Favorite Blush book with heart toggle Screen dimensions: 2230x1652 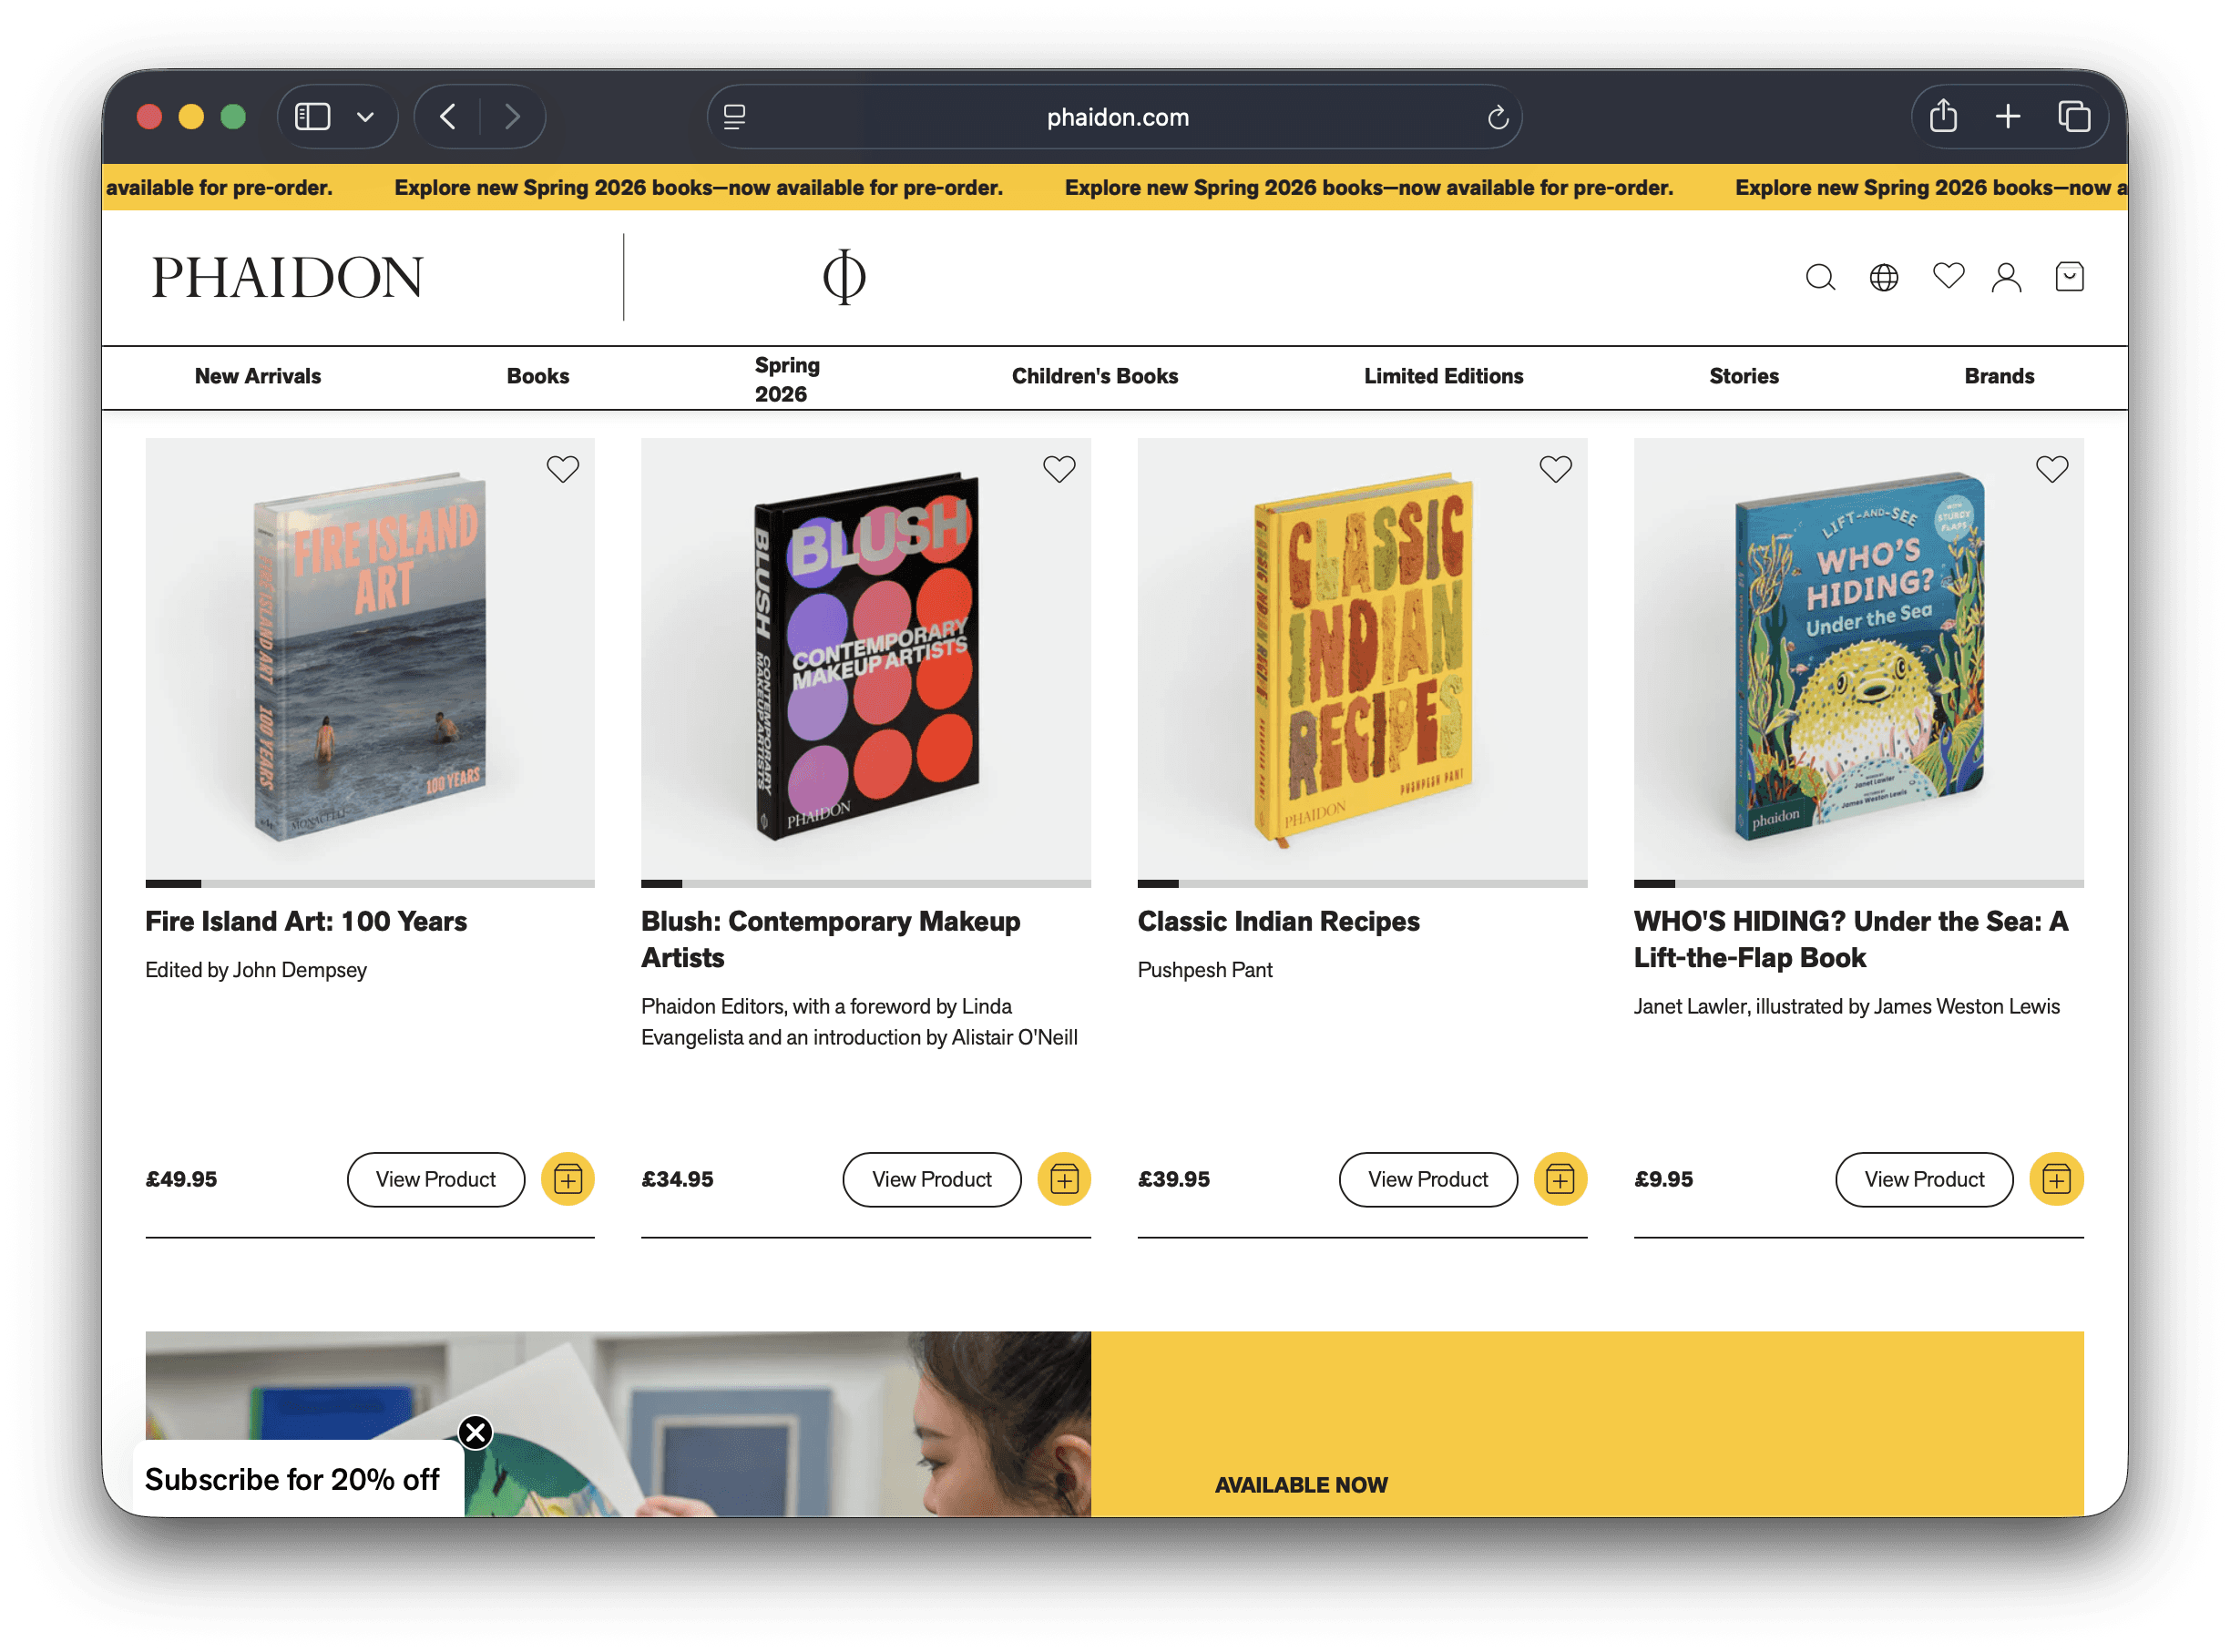point(1059,468)
